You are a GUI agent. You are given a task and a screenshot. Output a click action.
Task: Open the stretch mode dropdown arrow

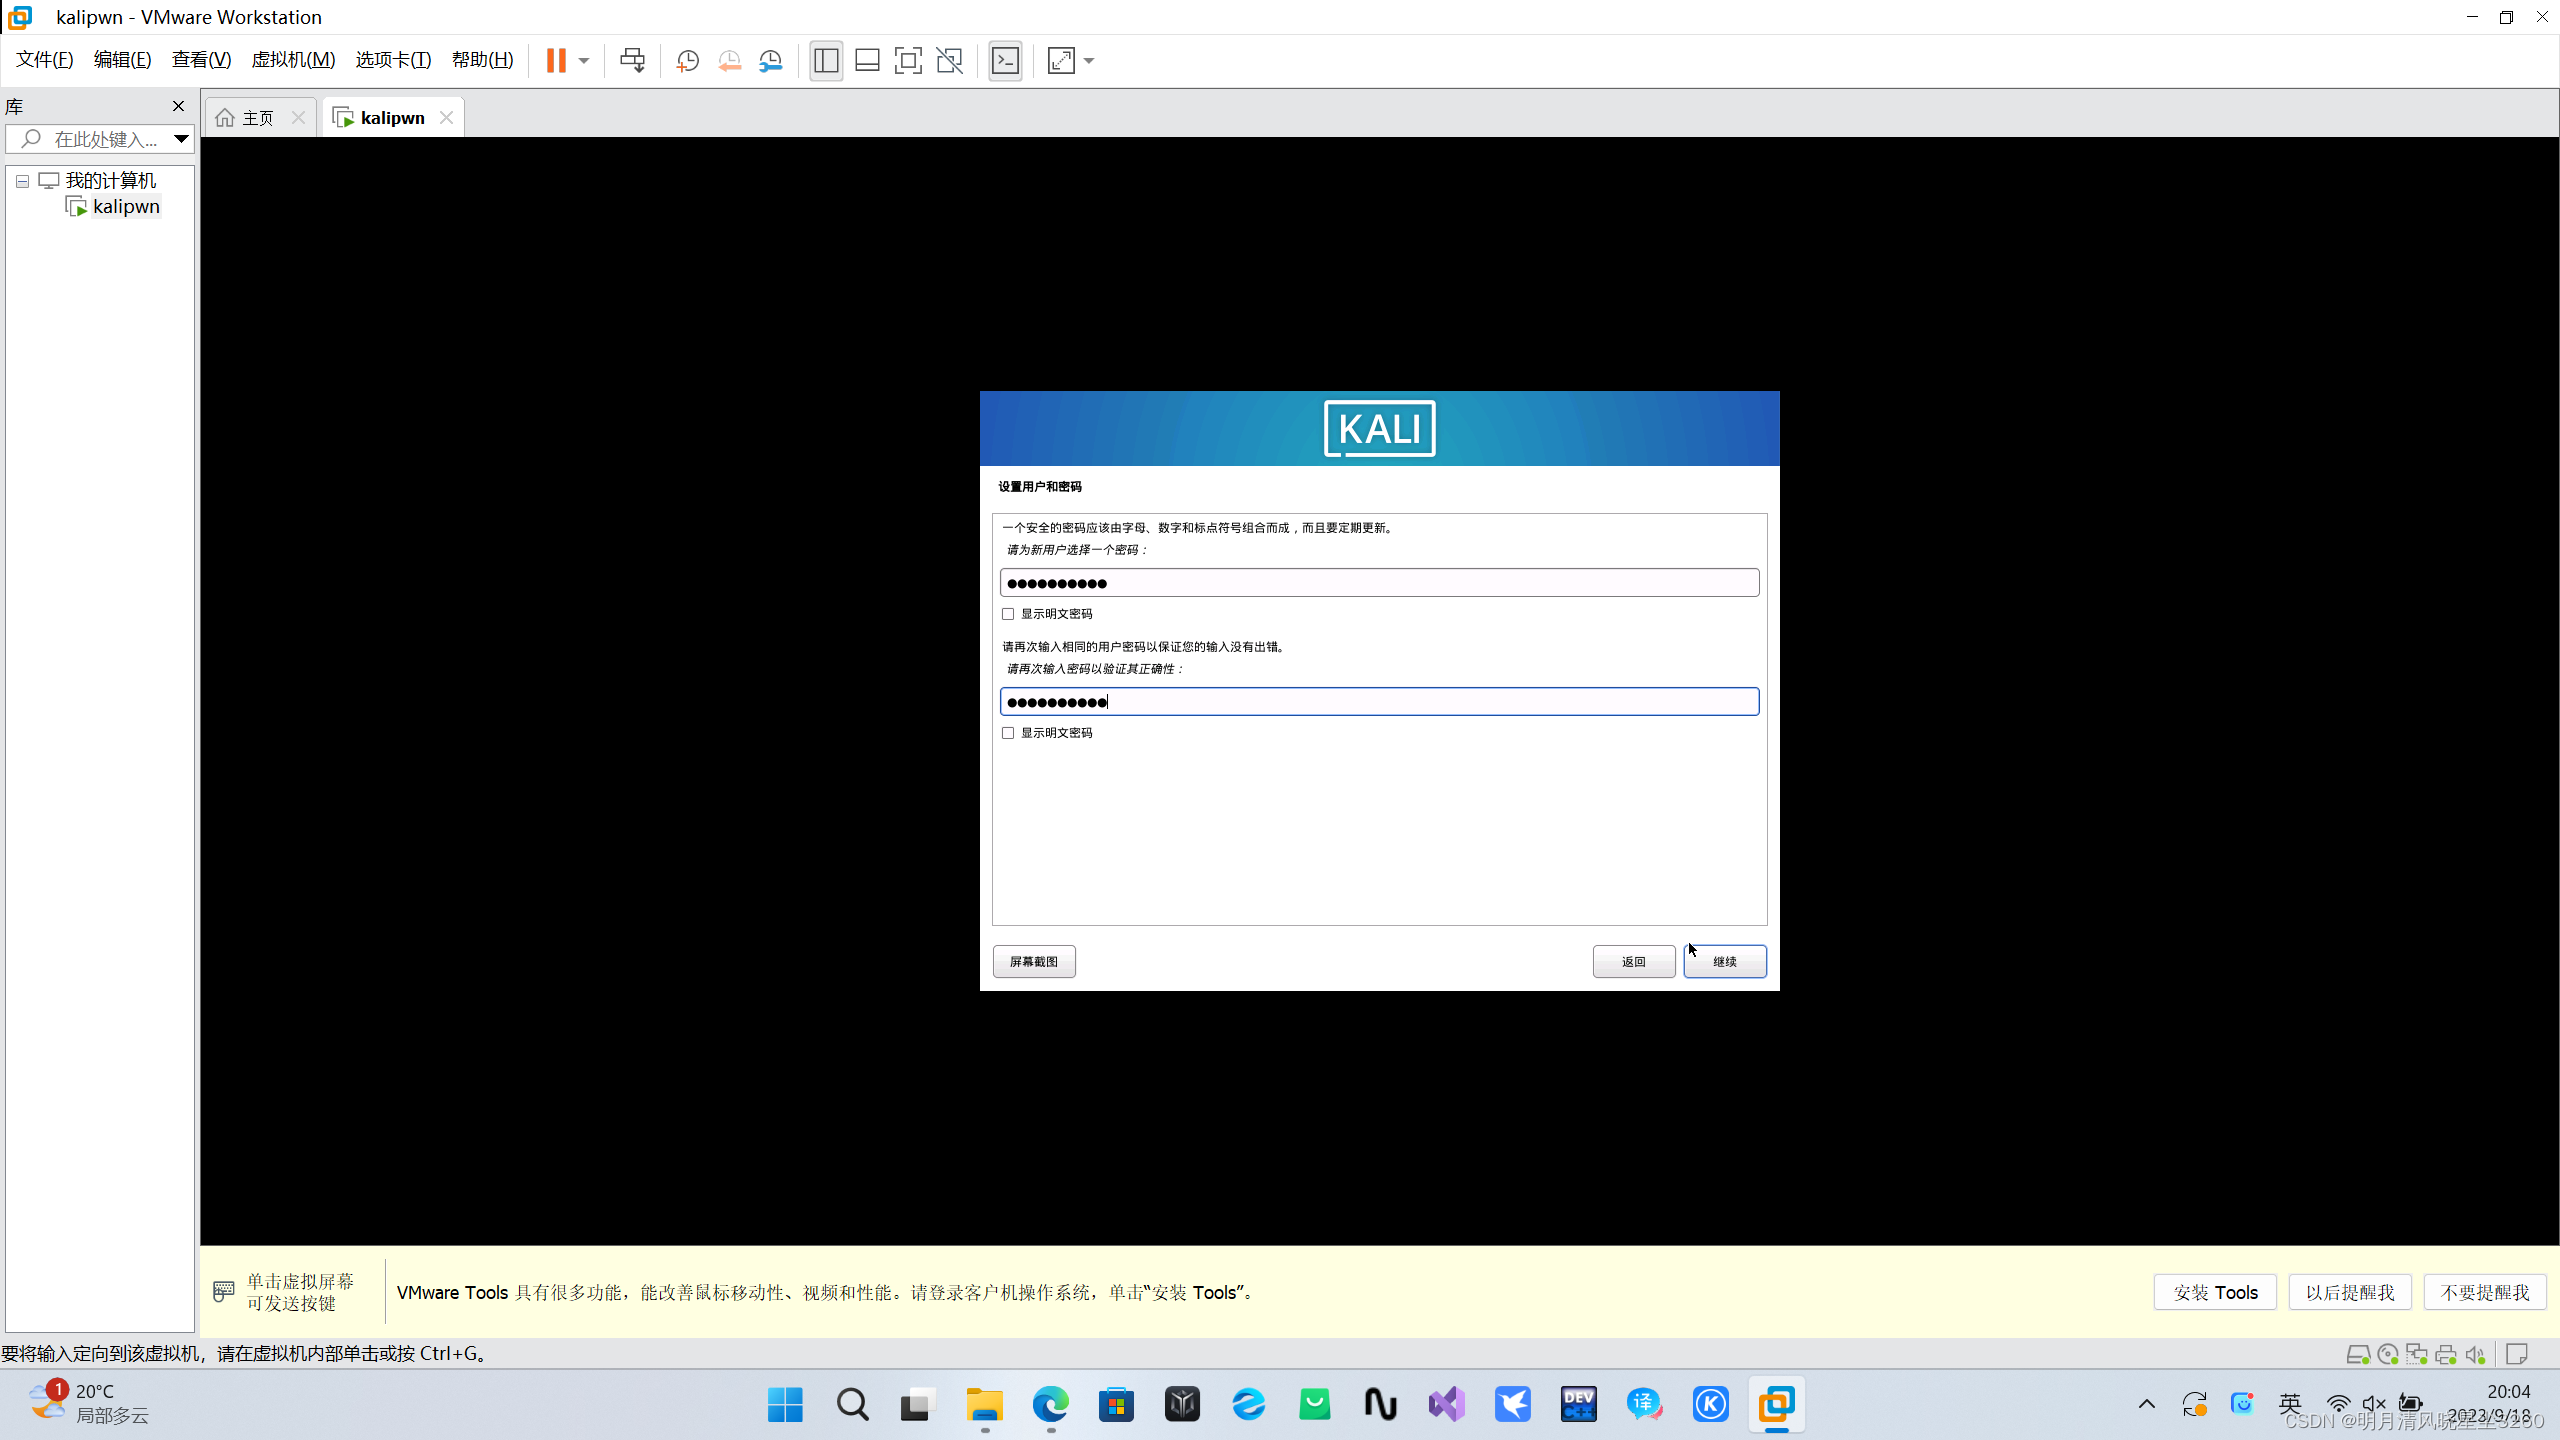tap(1089, 61)
